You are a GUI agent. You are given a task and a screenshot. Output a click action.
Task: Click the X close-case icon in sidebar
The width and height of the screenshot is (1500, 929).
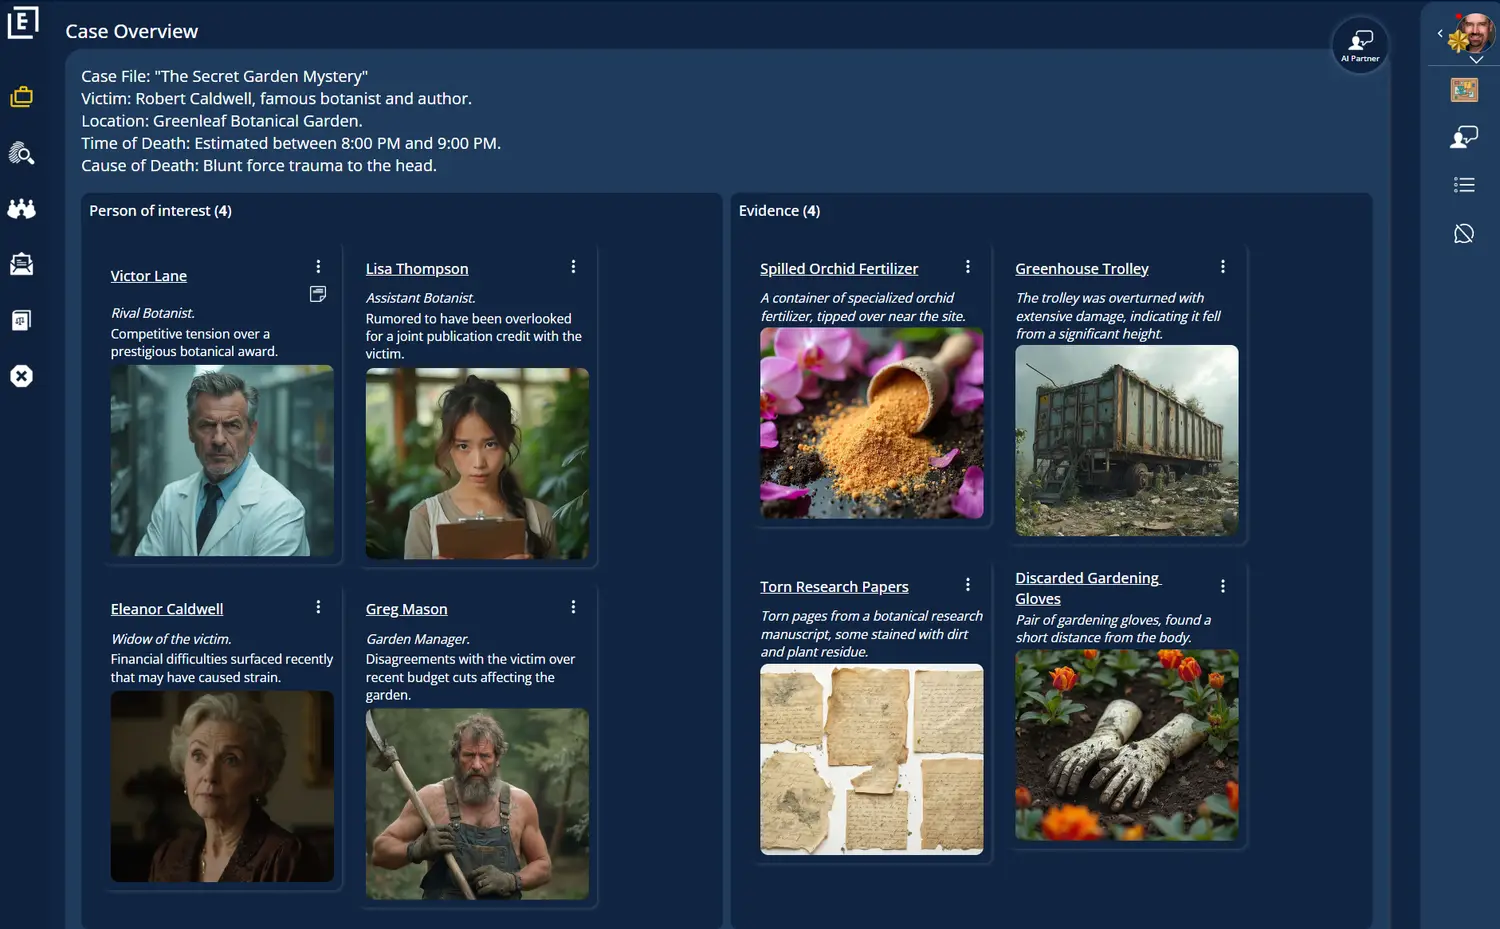pyautogui.click(x=21, y=376)
